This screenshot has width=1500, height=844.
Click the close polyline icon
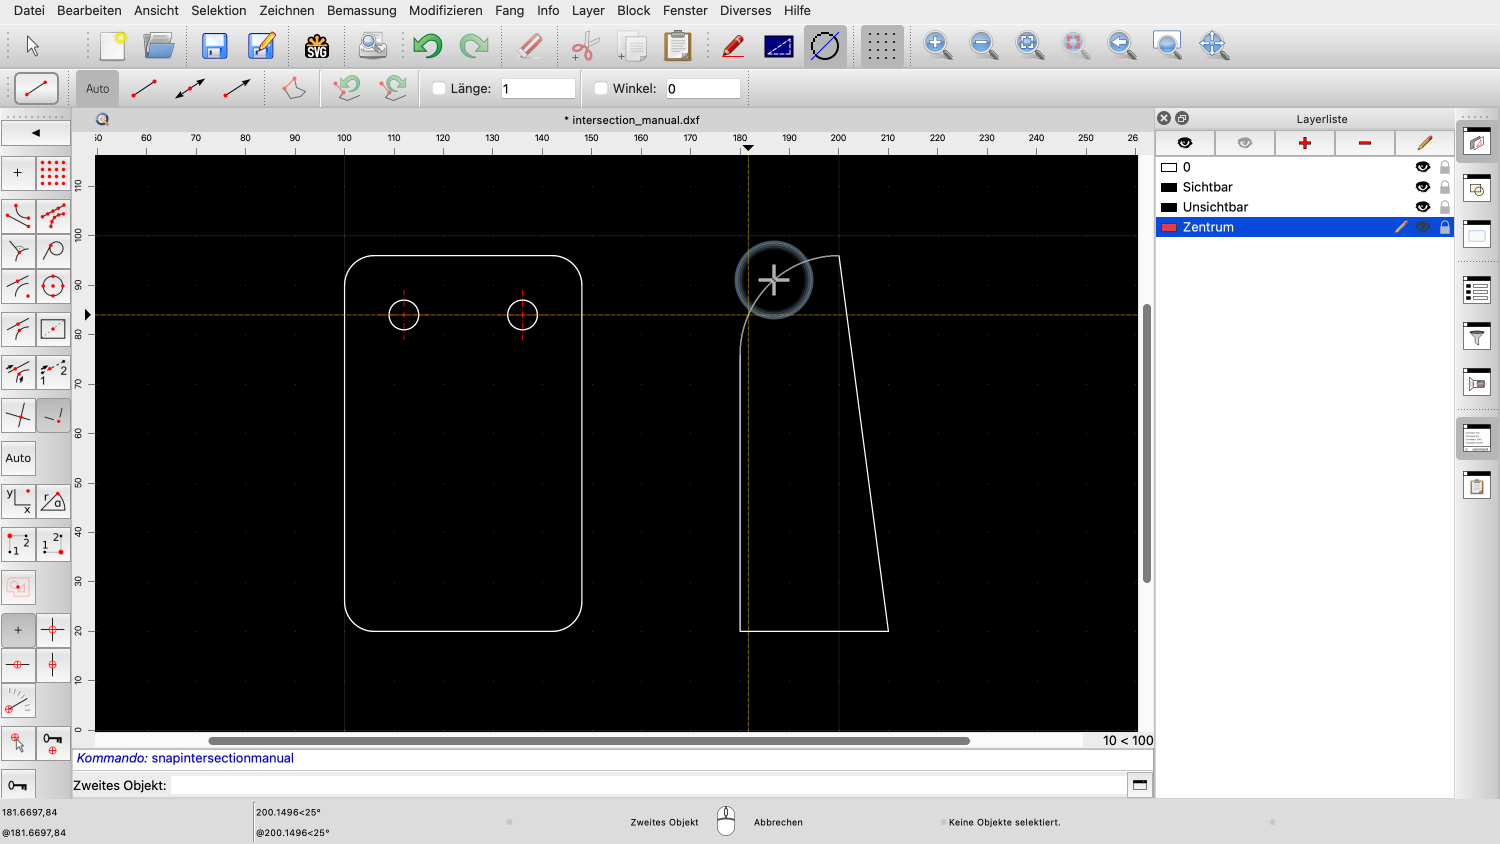click(292, 89)
